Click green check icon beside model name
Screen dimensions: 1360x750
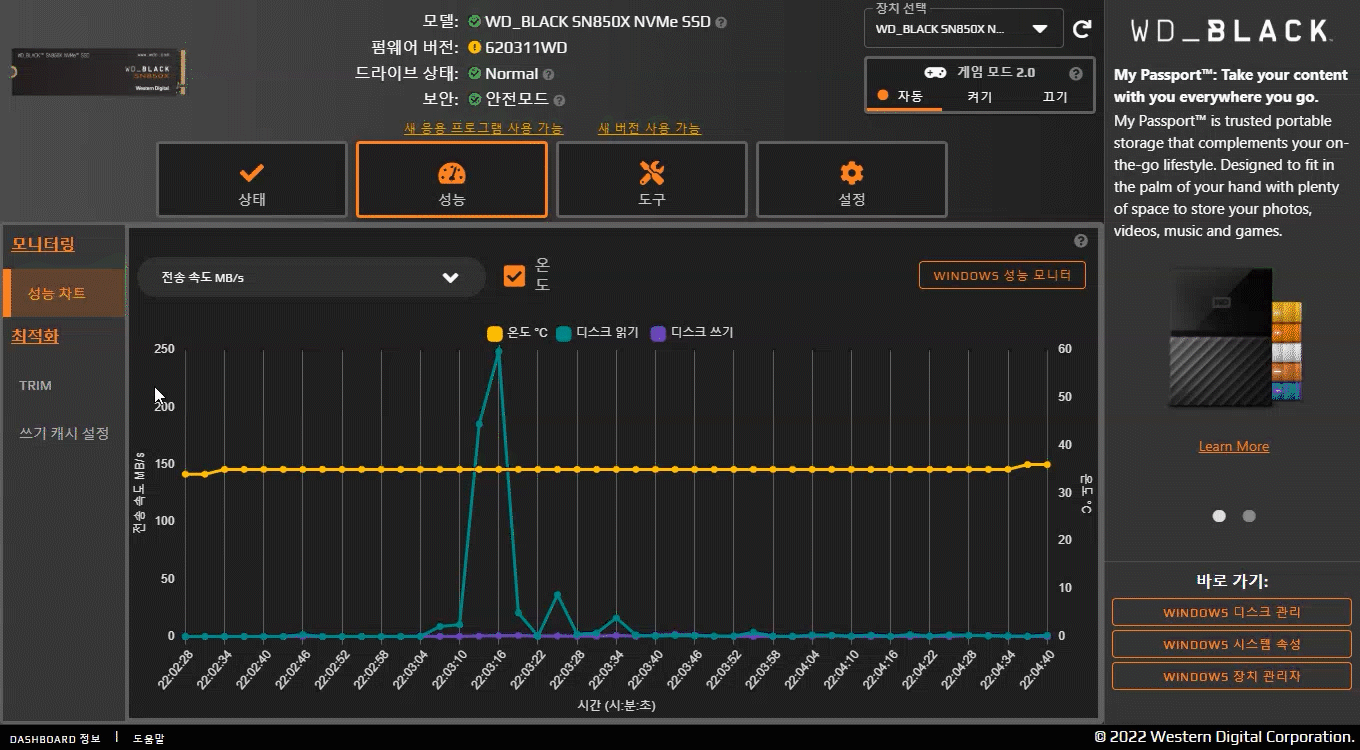point(475,21)
